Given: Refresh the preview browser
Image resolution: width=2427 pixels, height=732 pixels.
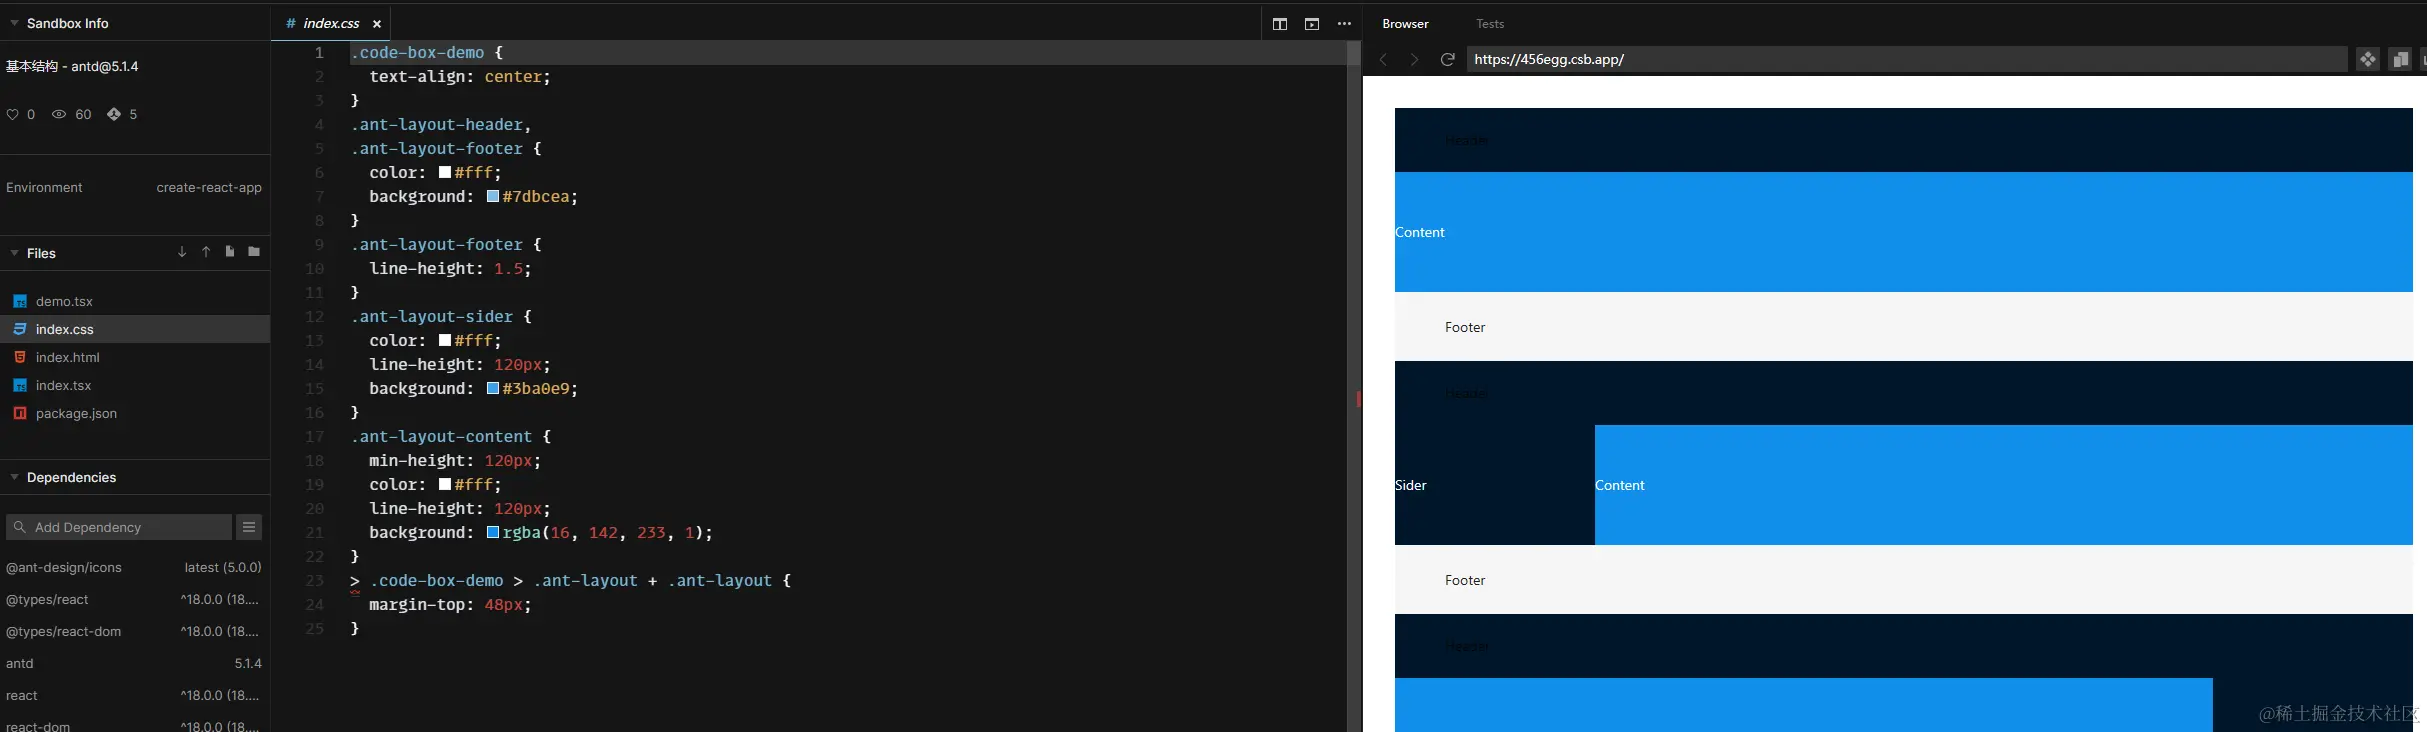Looking at the screenshot, I should pos(1447,60).
